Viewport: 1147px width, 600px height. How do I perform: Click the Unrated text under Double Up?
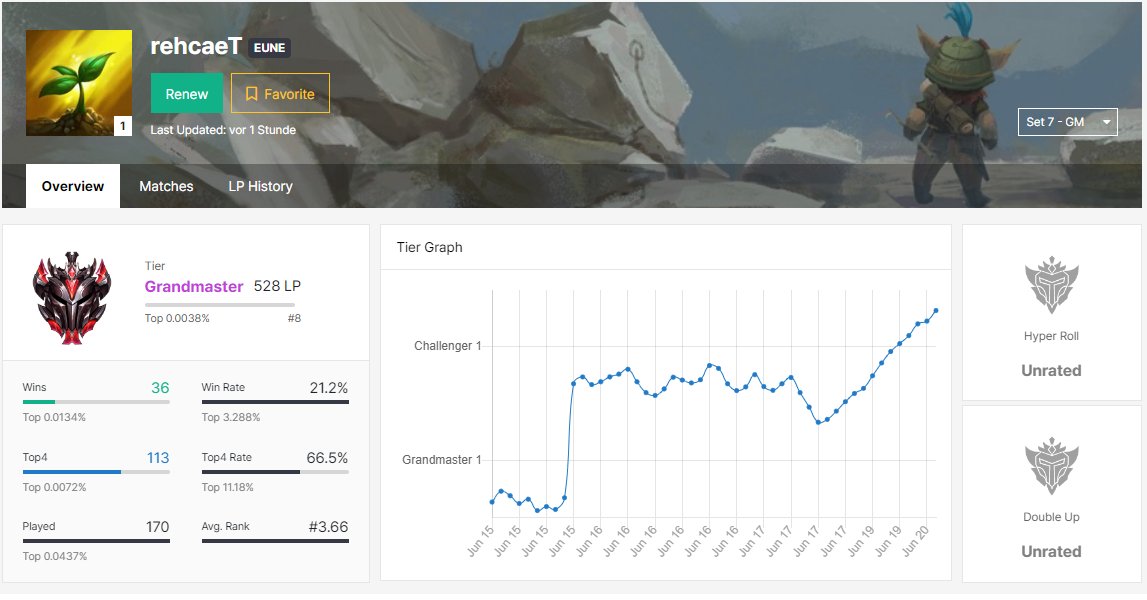click(x=1051, y=551)
